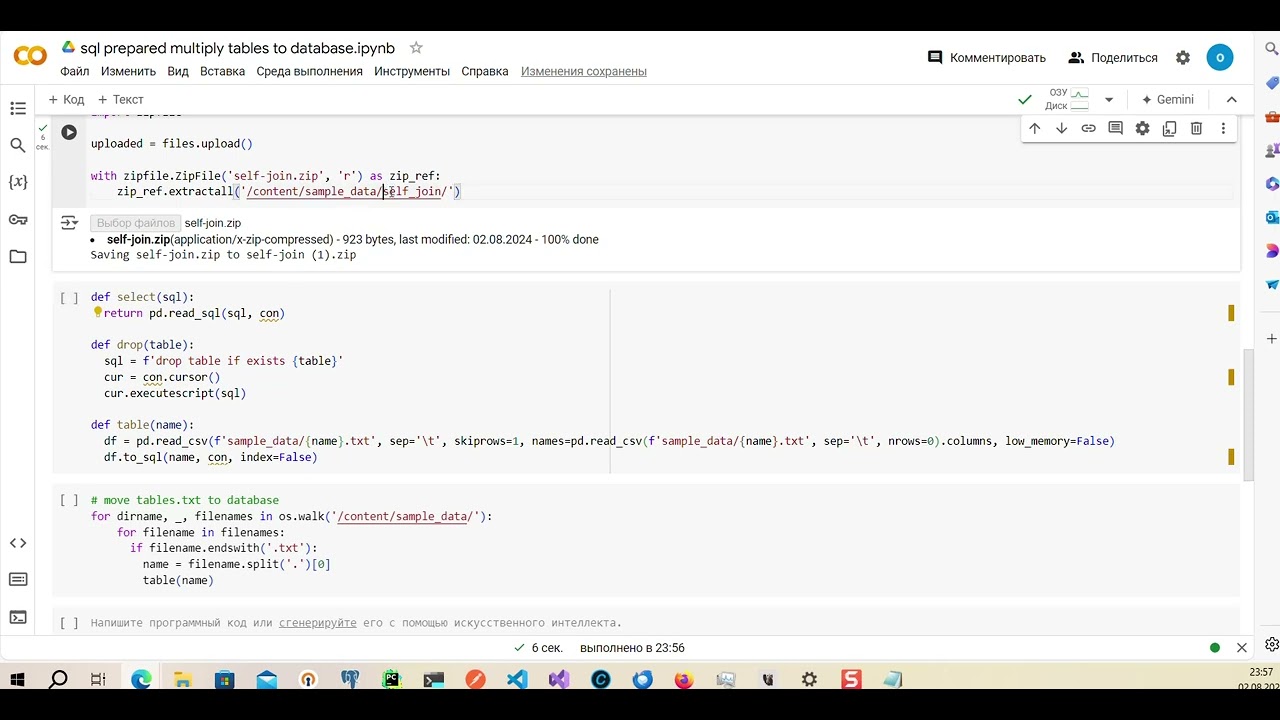Click the Изменения сохранены link
The image size is (1280, 720).
[583, 71]
